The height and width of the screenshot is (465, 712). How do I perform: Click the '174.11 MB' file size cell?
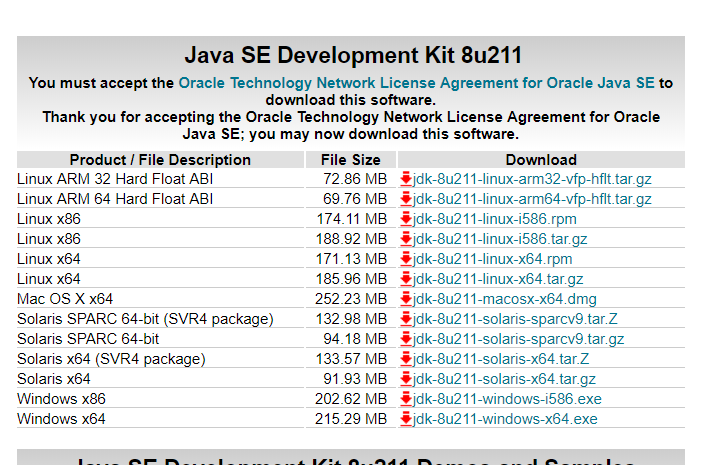(x=351, y=219)
